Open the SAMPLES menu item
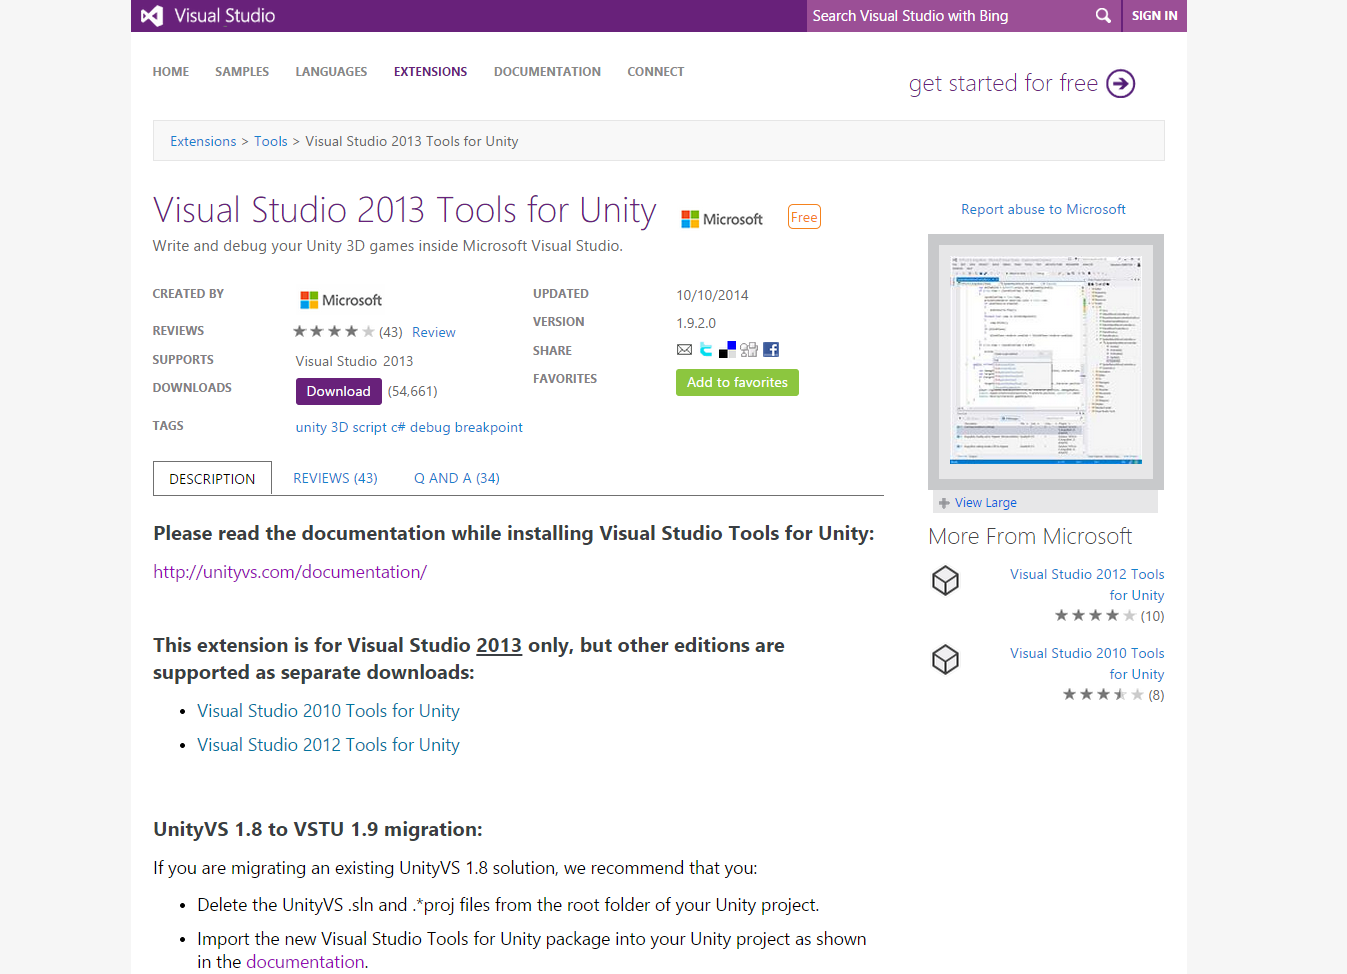 pos(242,72)
